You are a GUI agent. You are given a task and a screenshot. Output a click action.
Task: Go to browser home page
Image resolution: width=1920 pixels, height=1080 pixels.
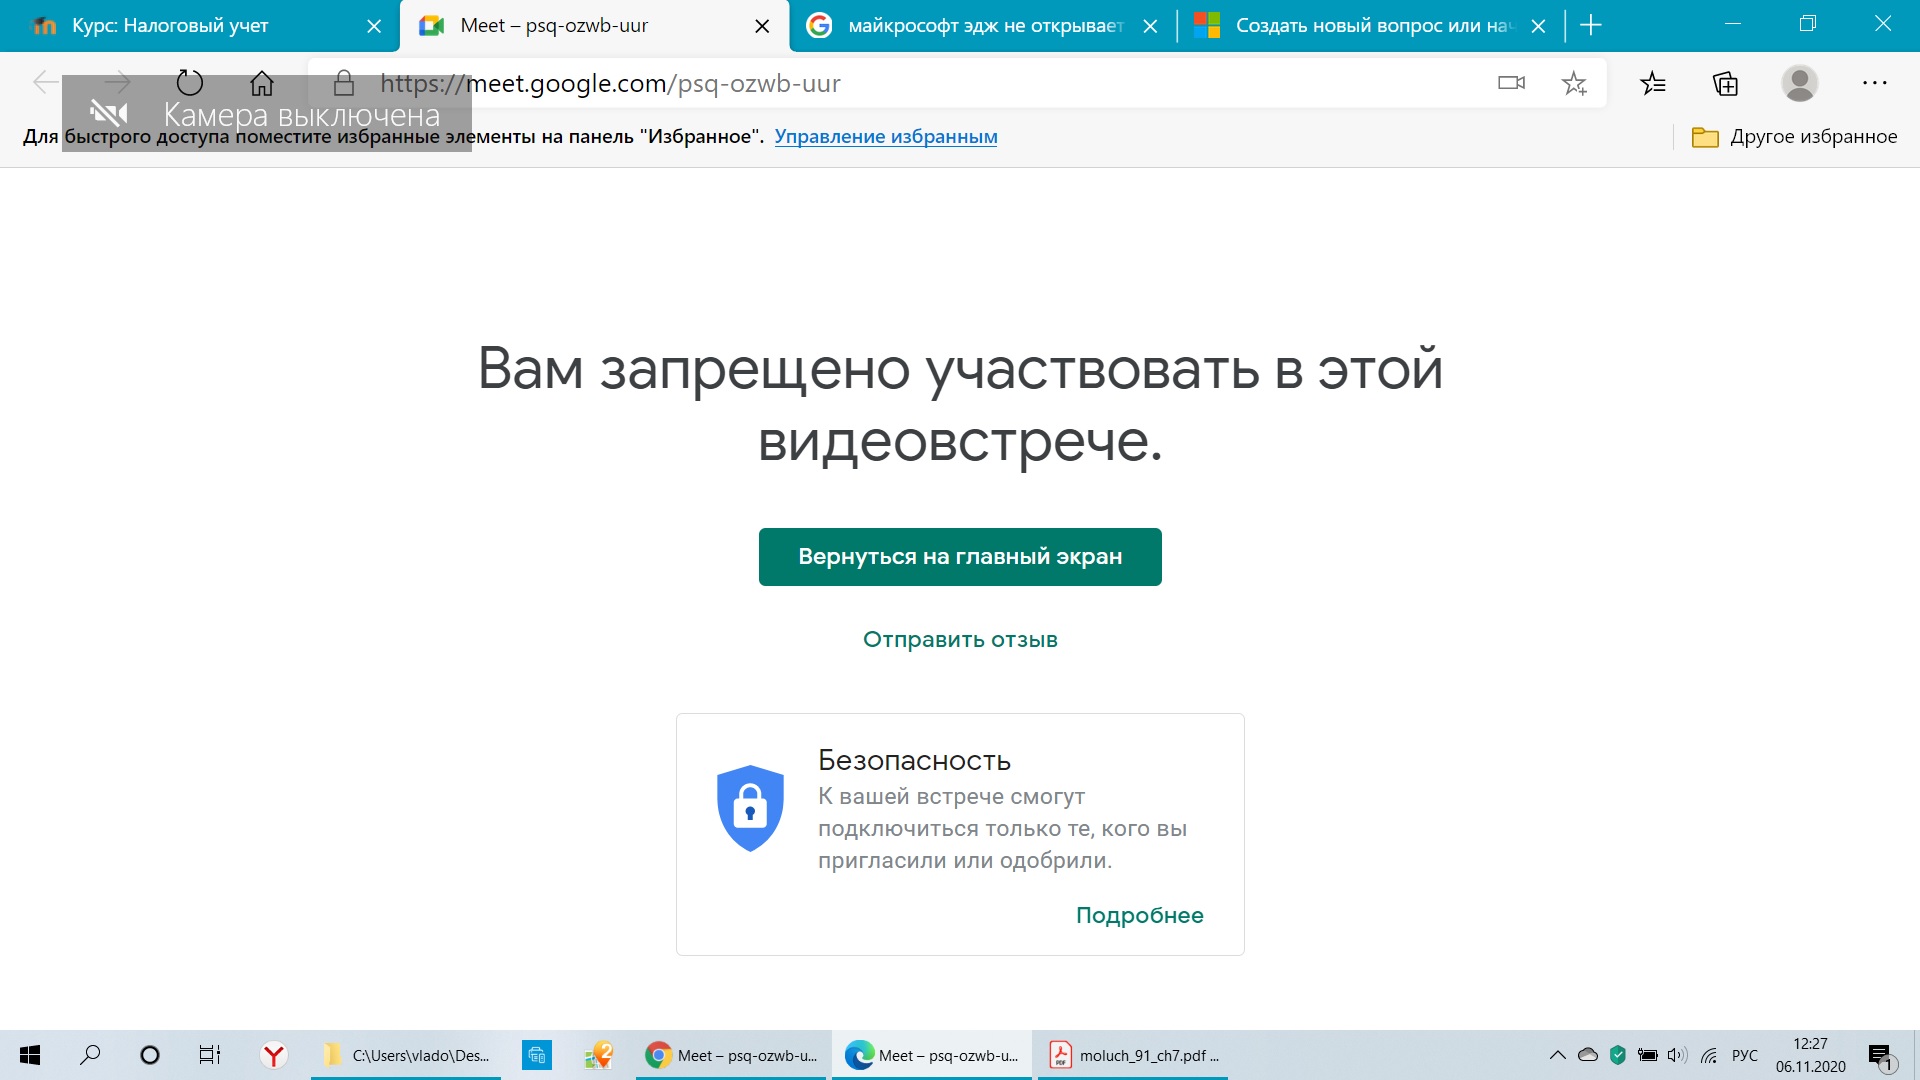262,83
